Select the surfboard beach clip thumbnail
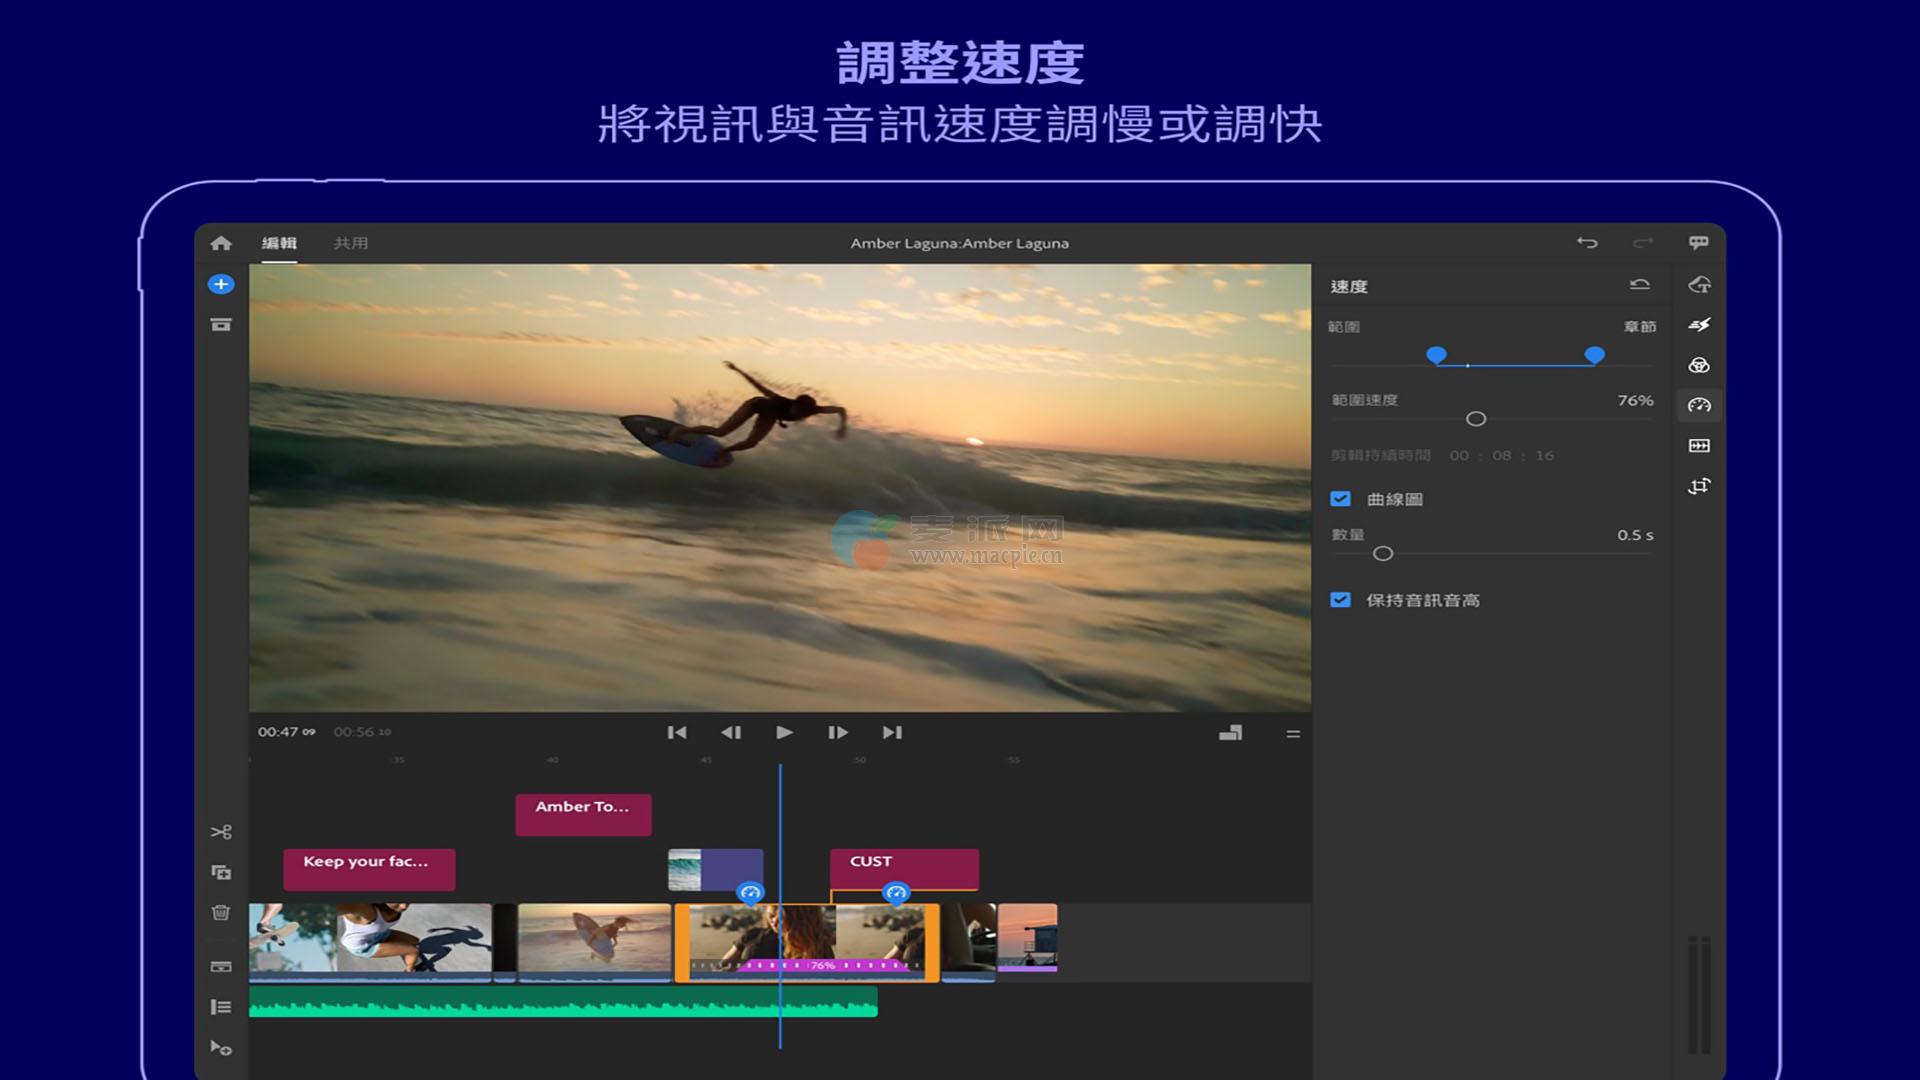Viewport: 1920px width, 1080px height. point(594,941)
